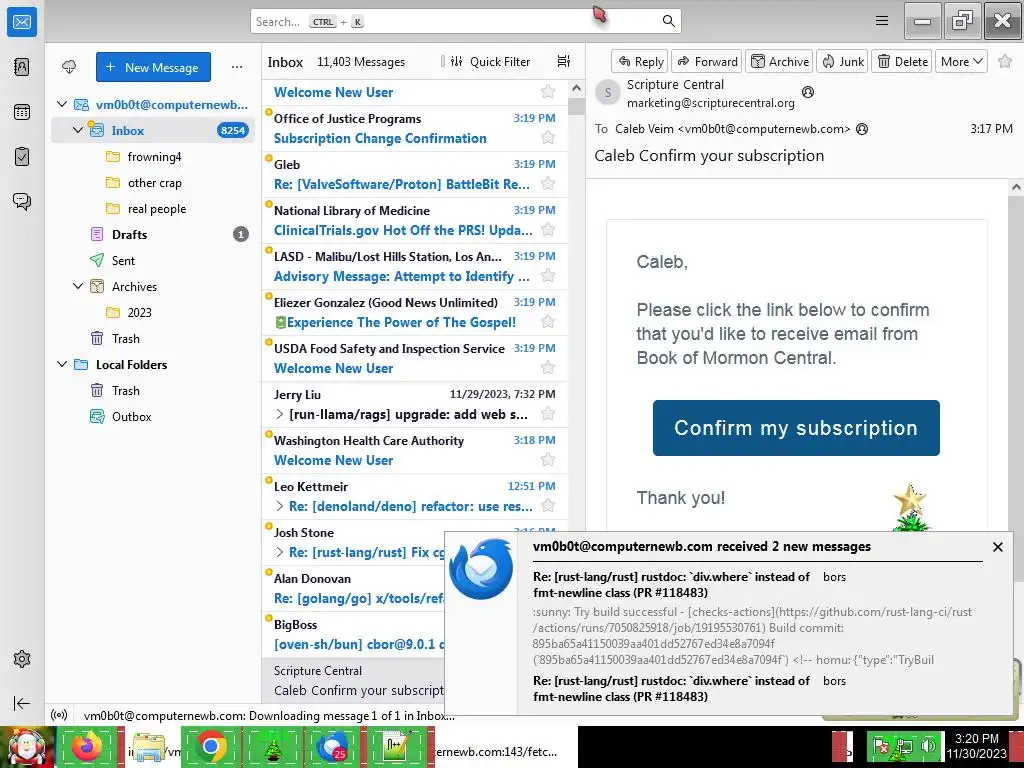
Task: Open the Thunderbird app menu
Action: (882, 21)
